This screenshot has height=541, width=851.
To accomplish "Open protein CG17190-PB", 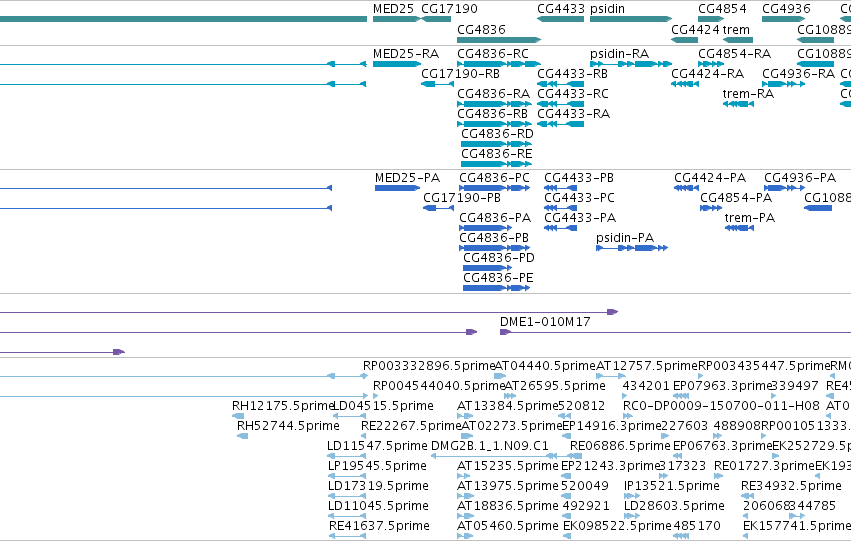I will (x=462, y=198).
